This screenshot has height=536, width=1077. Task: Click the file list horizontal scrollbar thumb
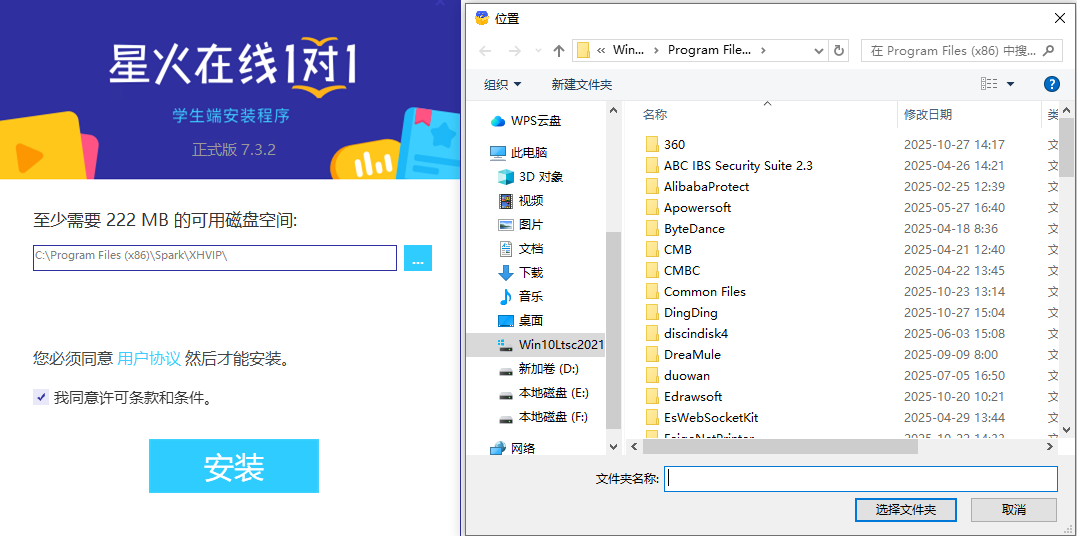(780, 447)
